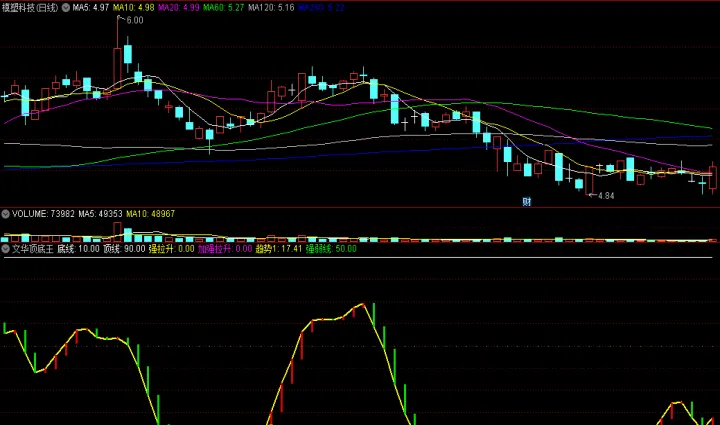Select the volume MA5: 49353 label
This screenshot has height=425, width=720.
click(x=100, y=214)
